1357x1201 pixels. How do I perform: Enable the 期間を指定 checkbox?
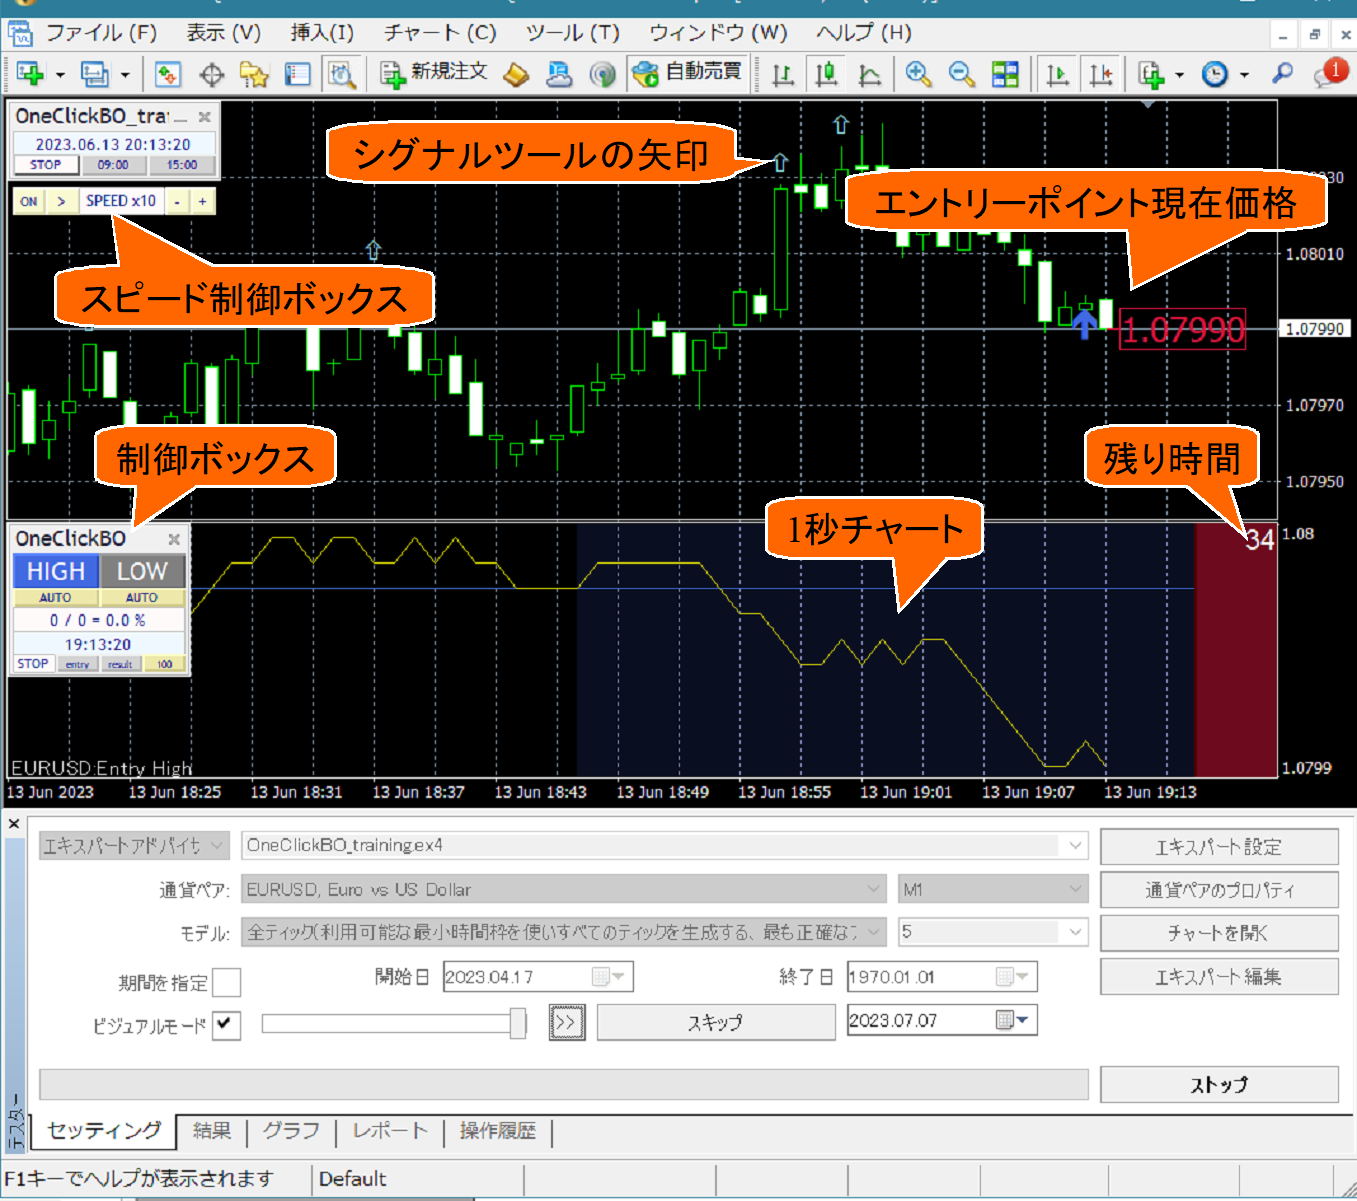227,982
